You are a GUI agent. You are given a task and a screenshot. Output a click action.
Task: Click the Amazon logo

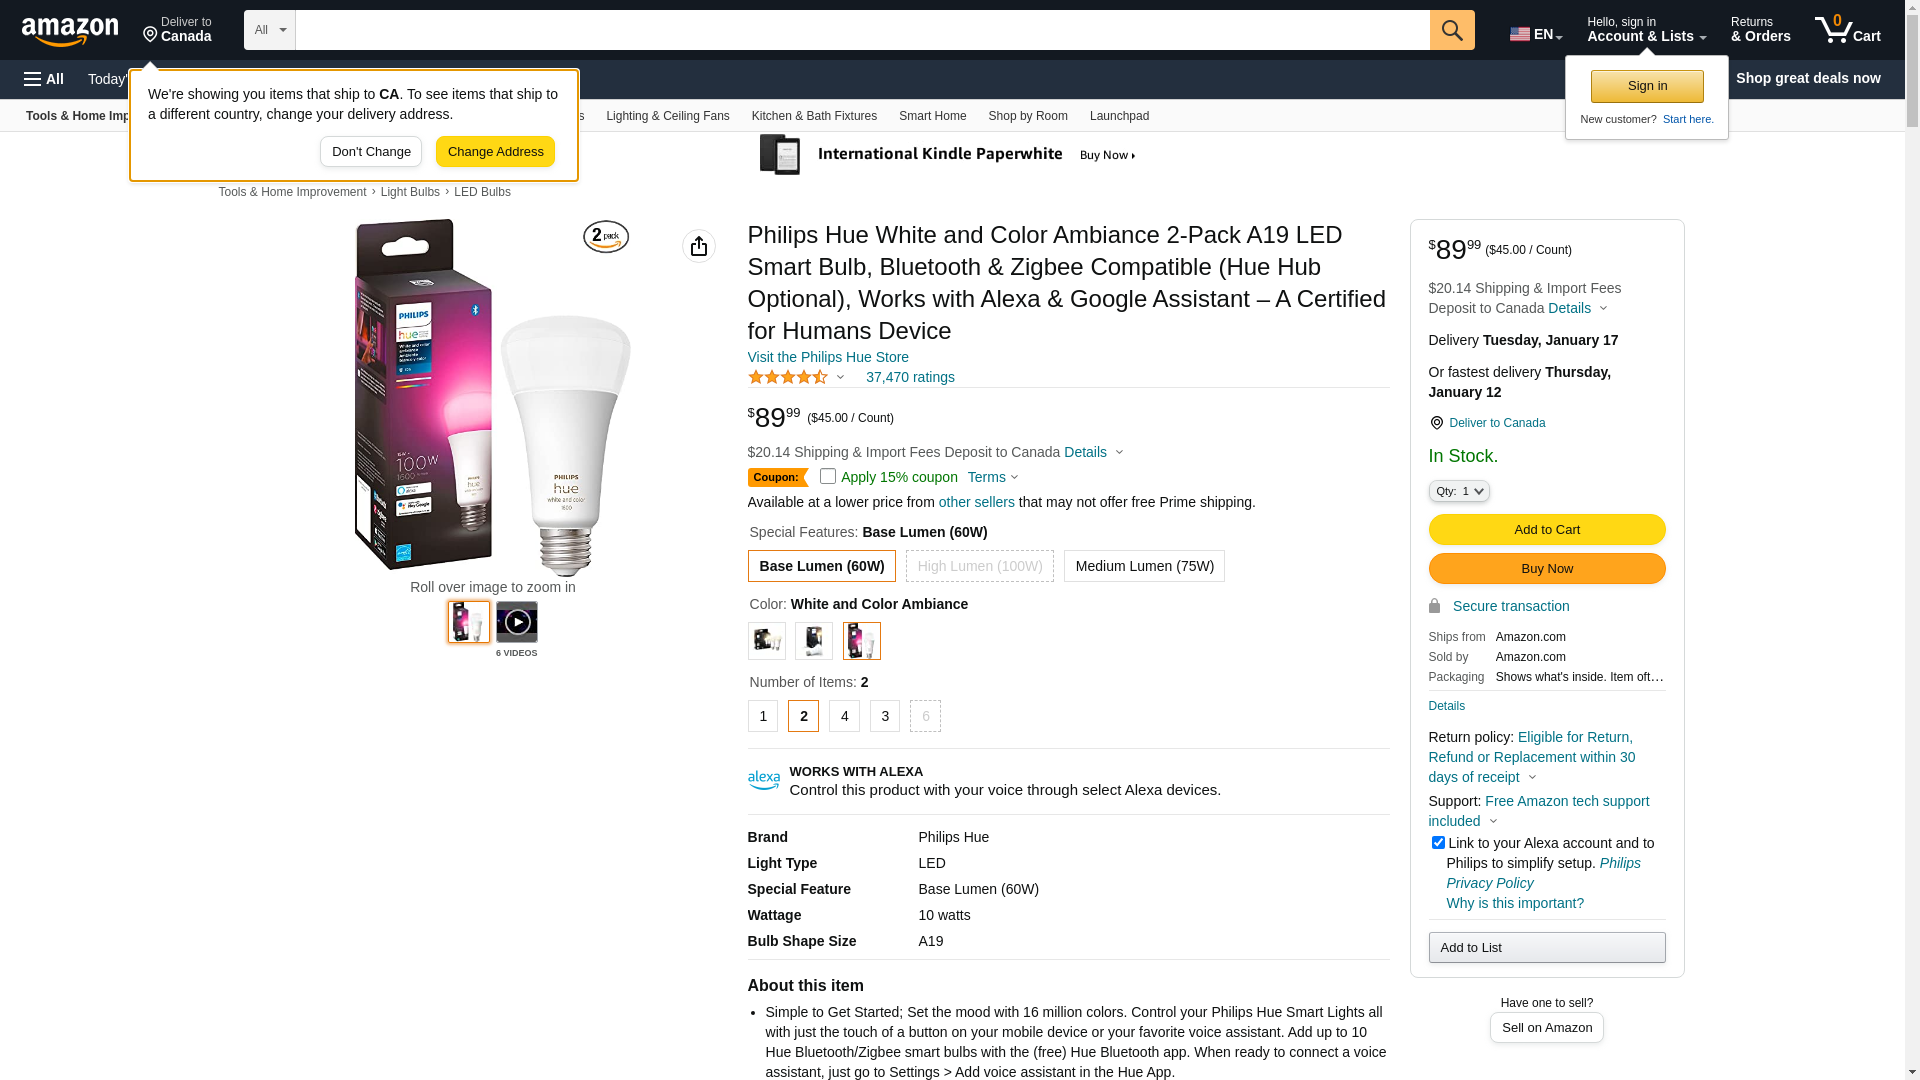tap(70, 32)
